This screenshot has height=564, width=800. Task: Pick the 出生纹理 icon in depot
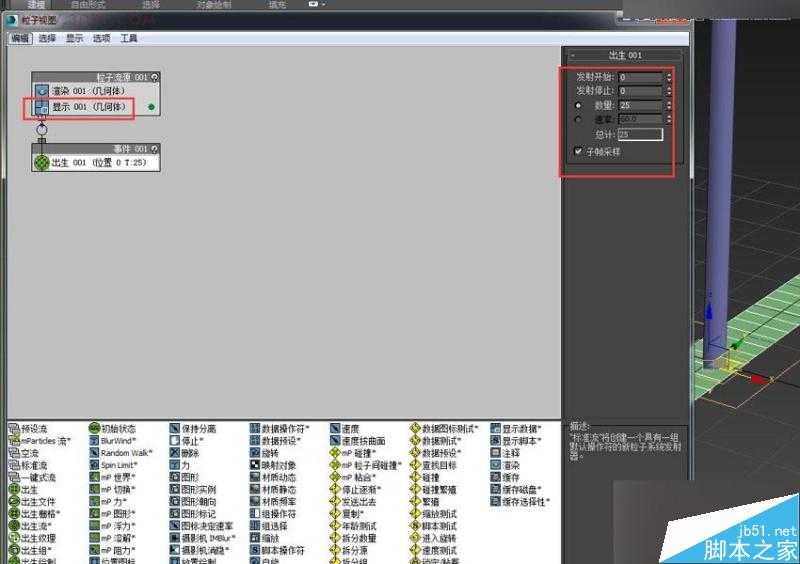pyautogui.click(x=14, y=538)
